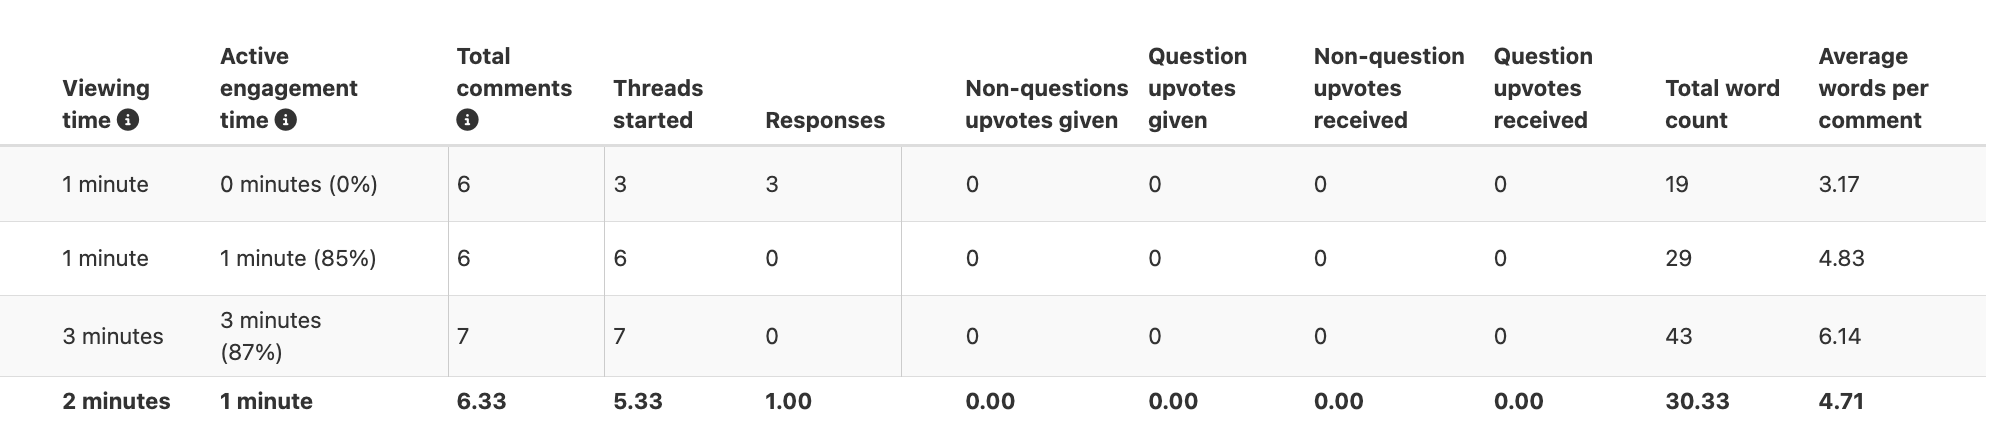Click the 6.33 average total comments value

coord(481,401)
